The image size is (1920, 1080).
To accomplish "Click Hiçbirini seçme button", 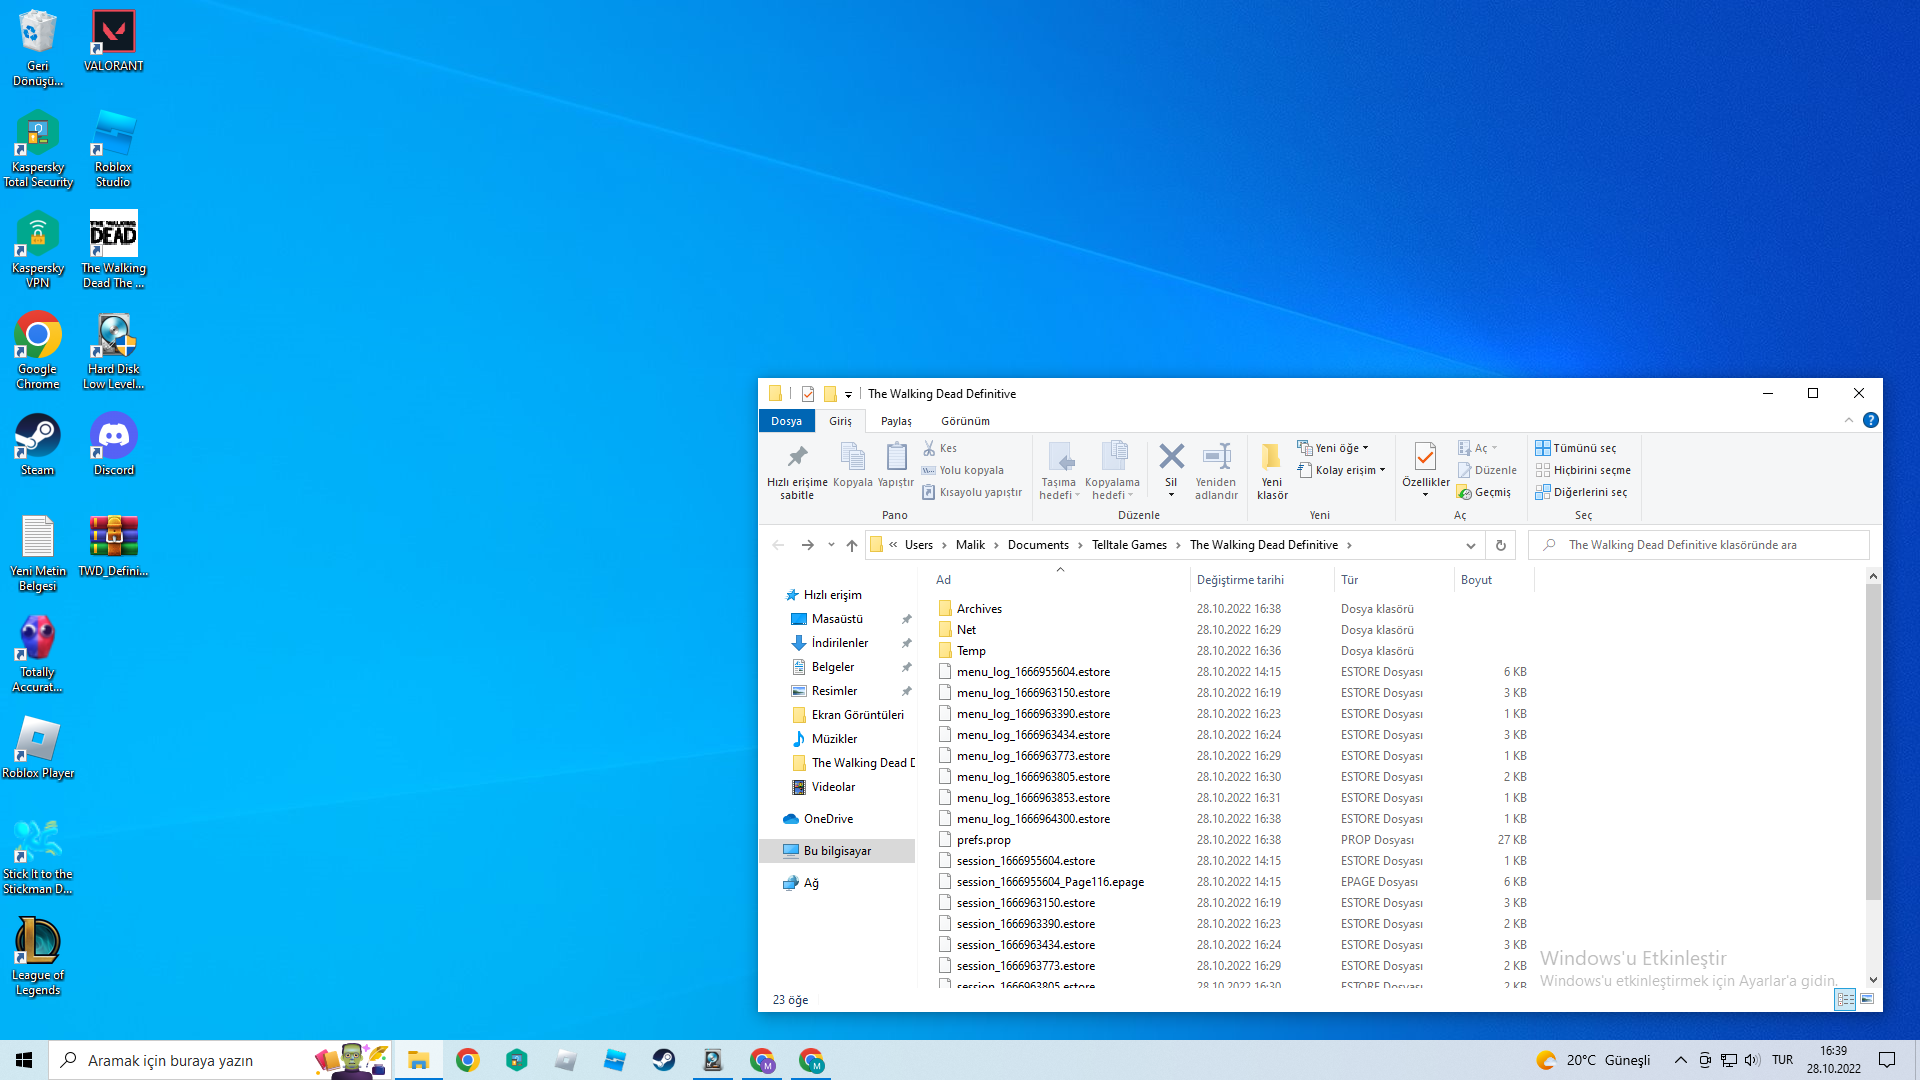I will tap(1591, 470).
